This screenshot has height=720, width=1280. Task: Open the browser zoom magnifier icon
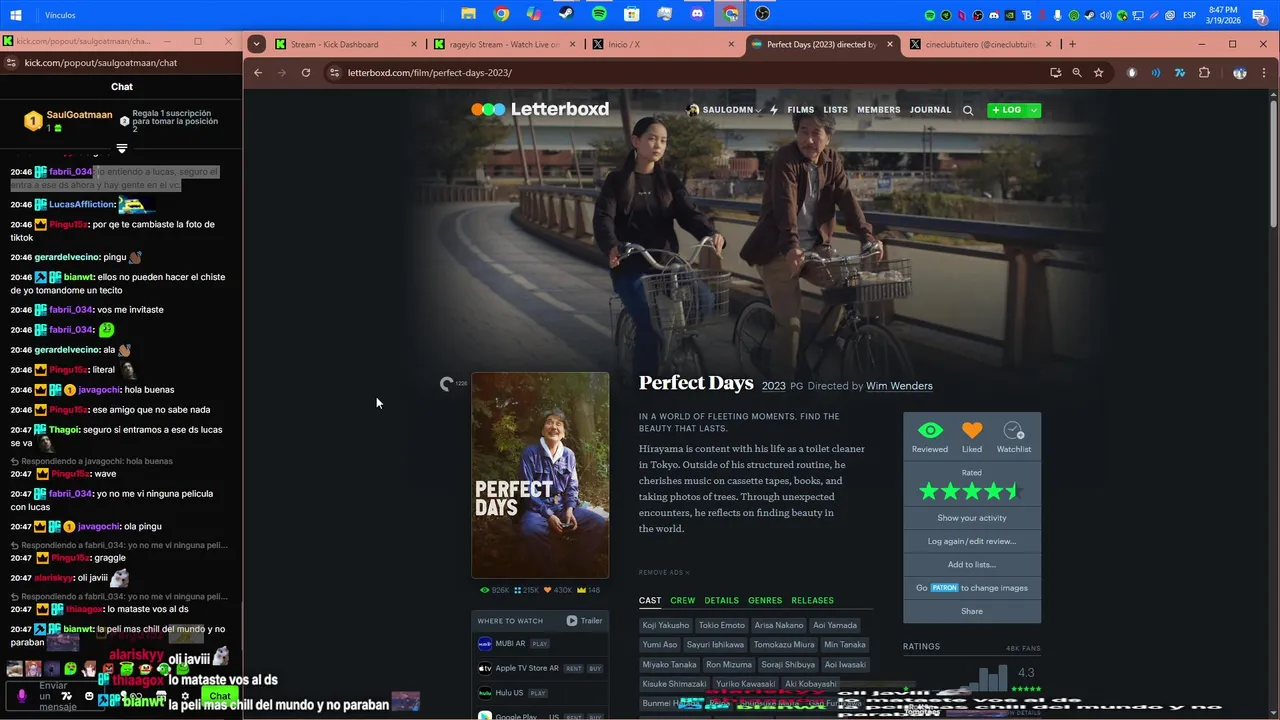coord(1077,73)
